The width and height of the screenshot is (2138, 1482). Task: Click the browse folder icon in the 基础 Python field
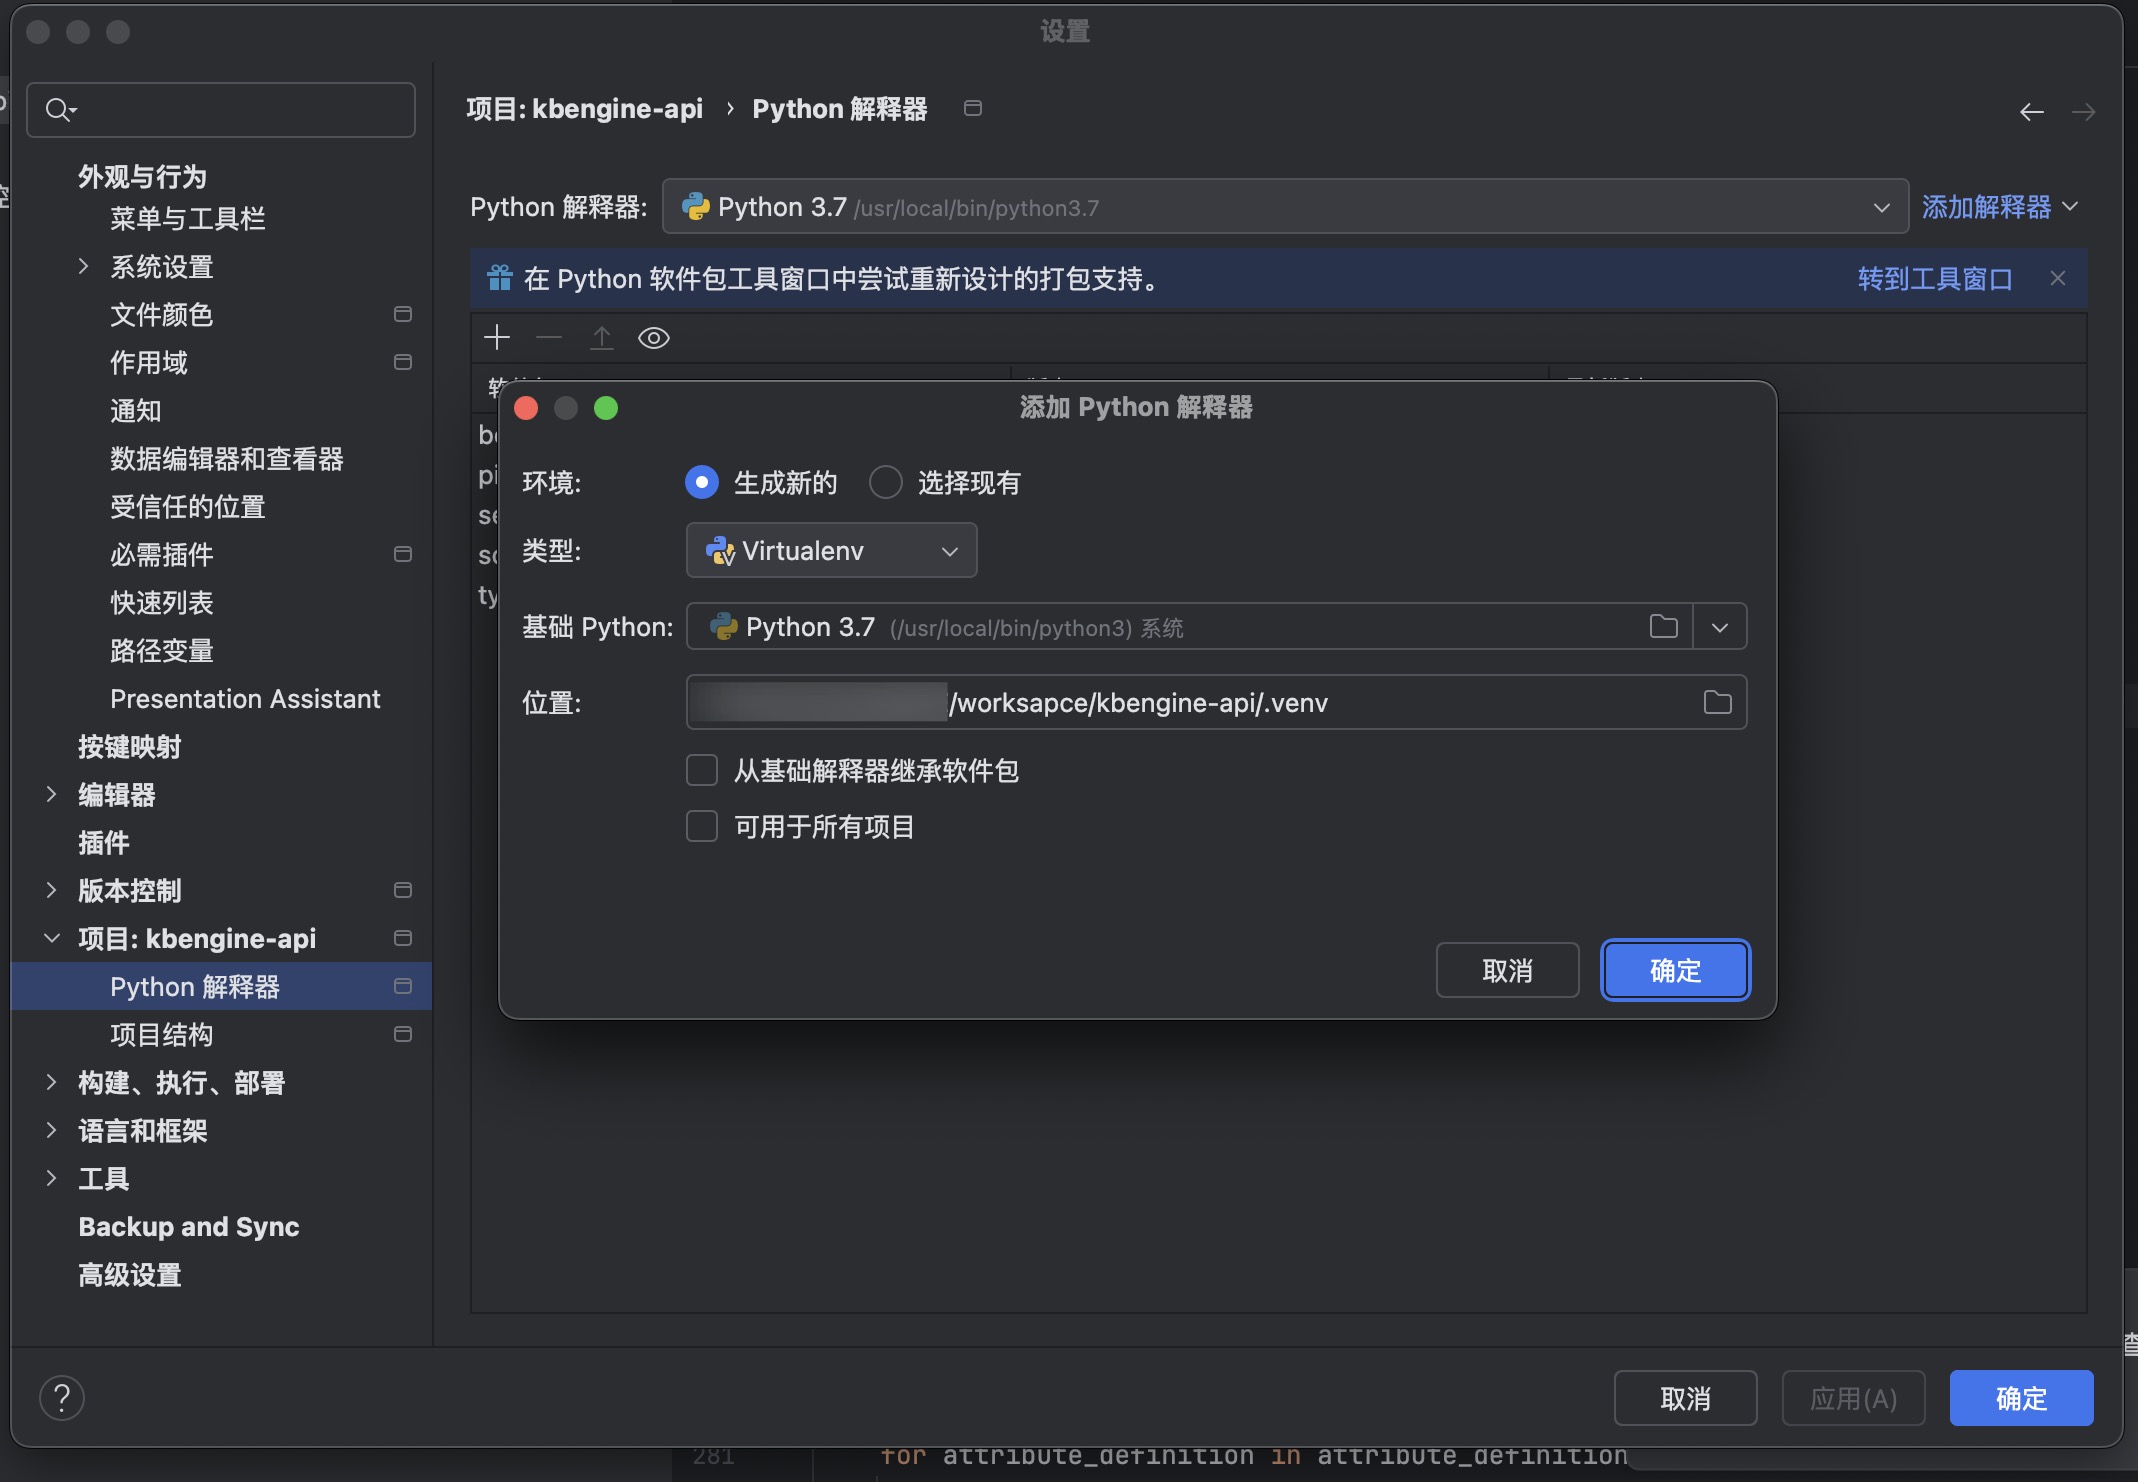tap(1663, 627)
